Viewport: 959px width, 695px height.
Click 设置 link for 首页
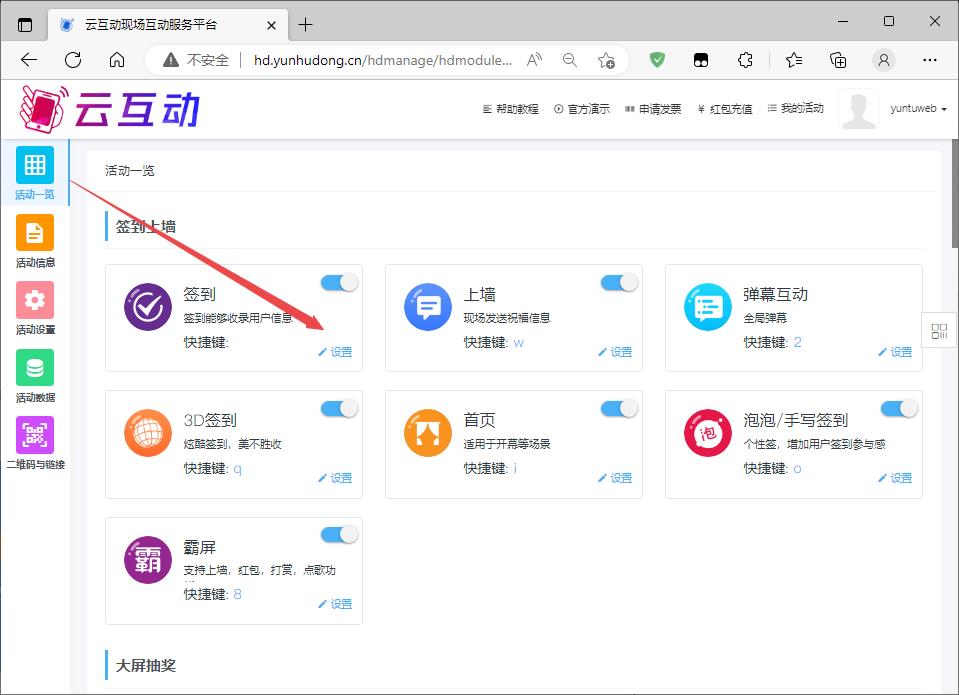pos(615,478)
